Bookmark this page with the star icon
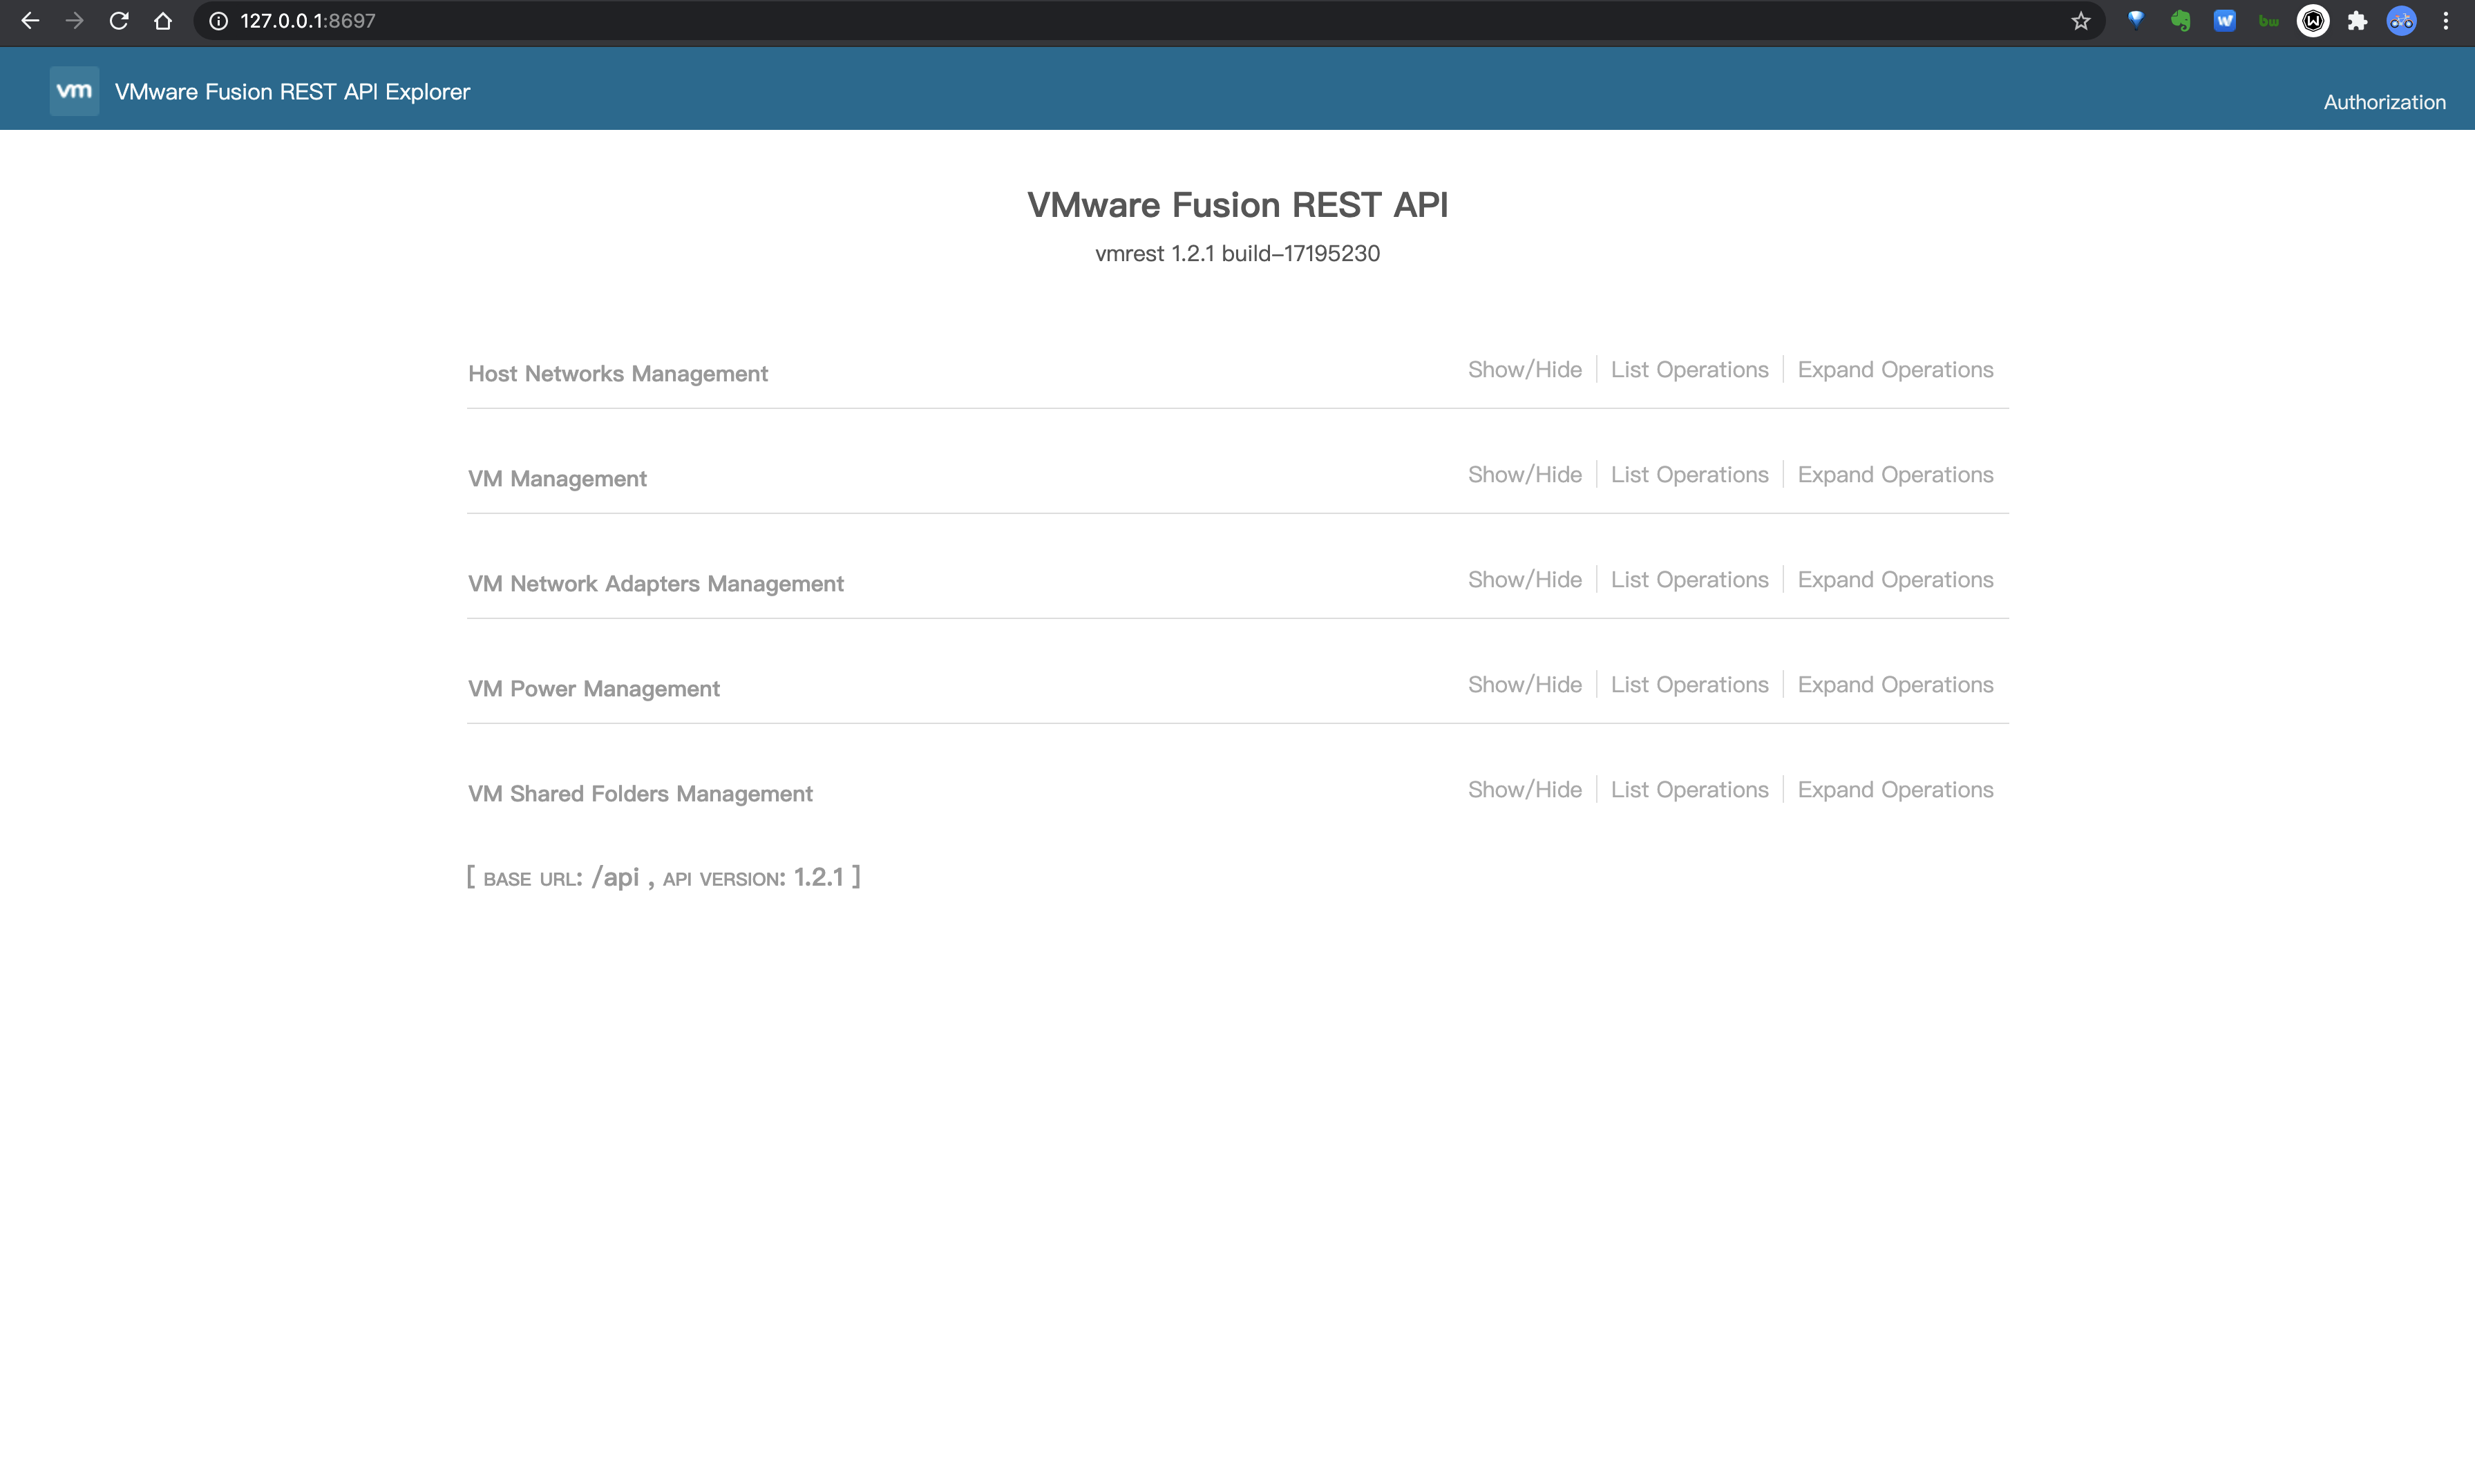The image size is (2475, 1484). [2081, 21]
